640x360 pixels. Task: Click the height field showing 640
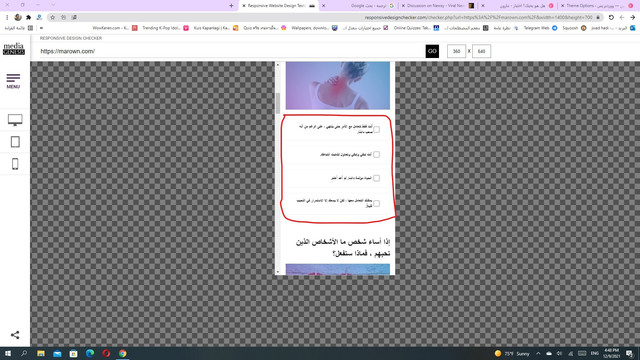click(x=481, y=51)
